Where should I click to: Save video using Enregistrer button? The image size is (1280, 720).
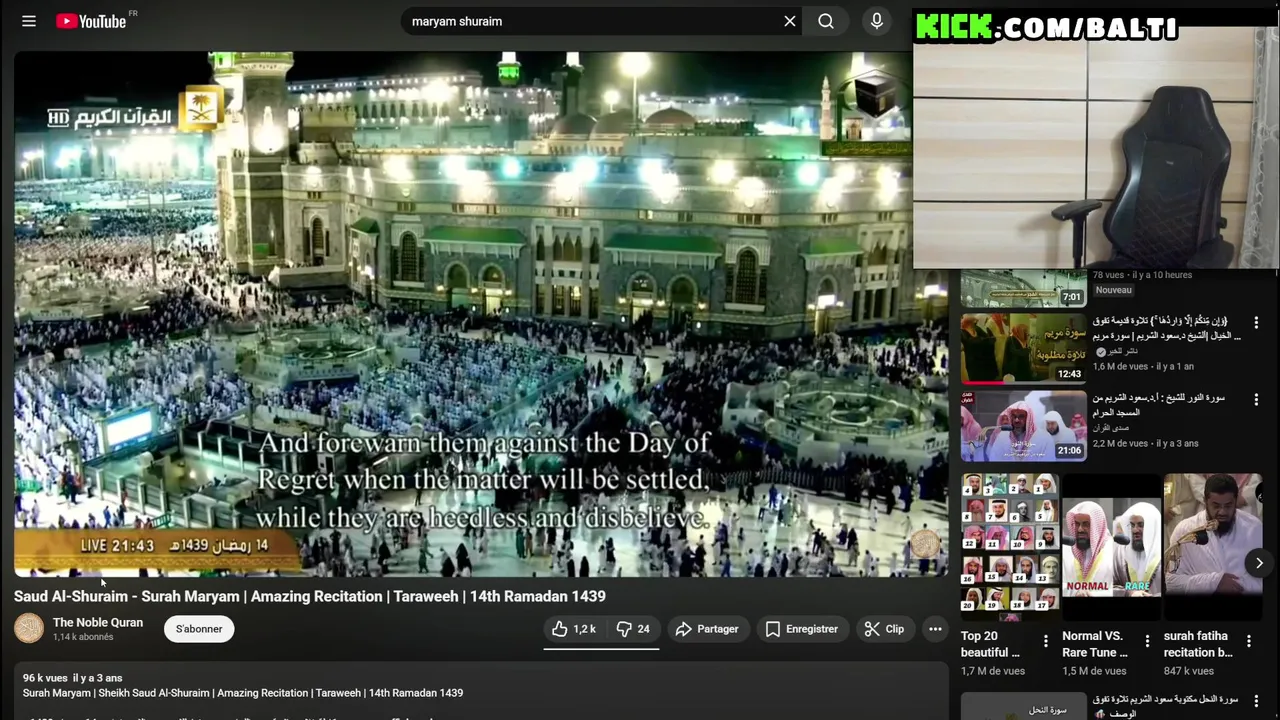[x=801, y=629]
